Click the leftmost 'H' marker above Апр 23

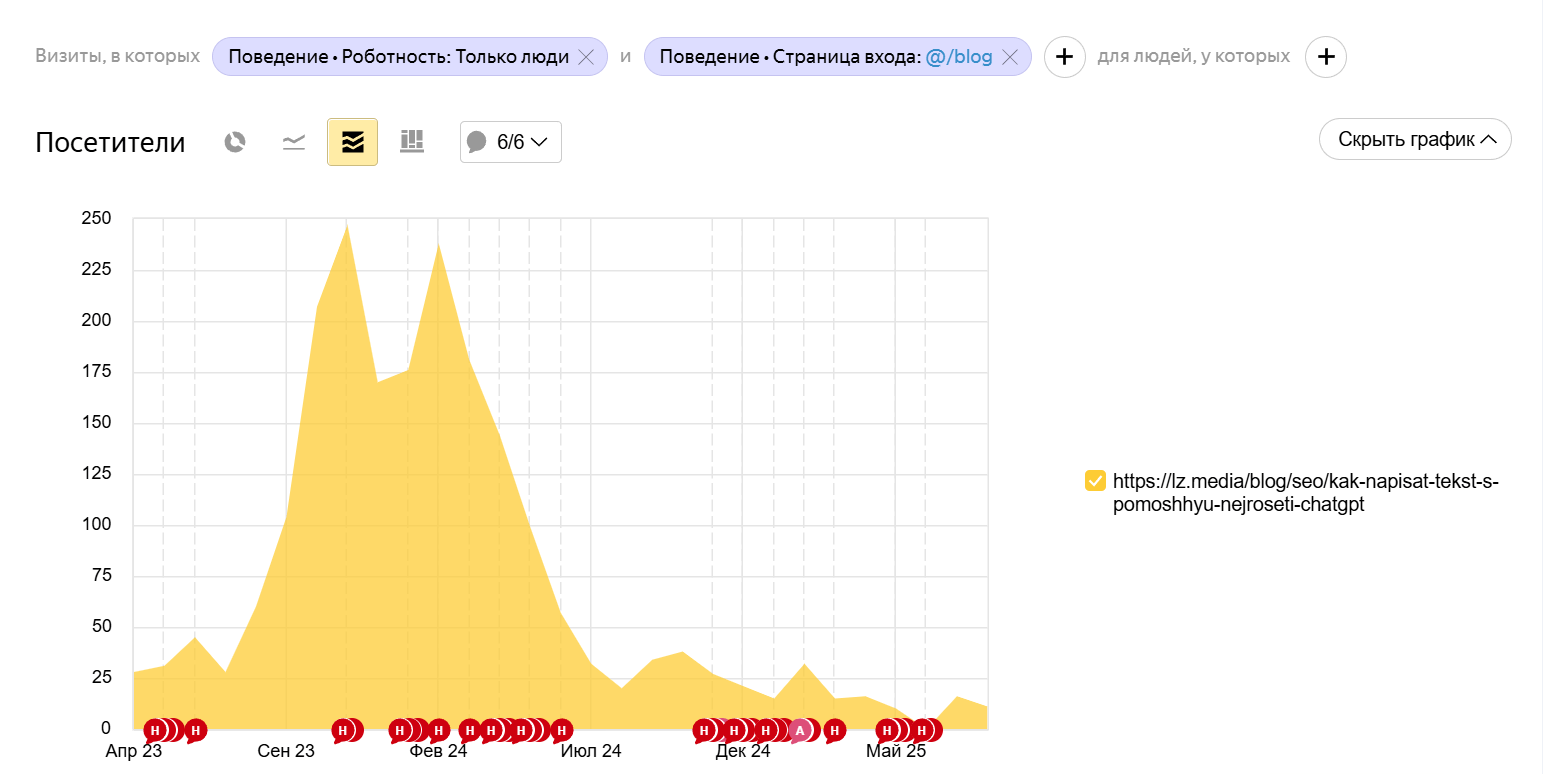click(x=154, y=730)
